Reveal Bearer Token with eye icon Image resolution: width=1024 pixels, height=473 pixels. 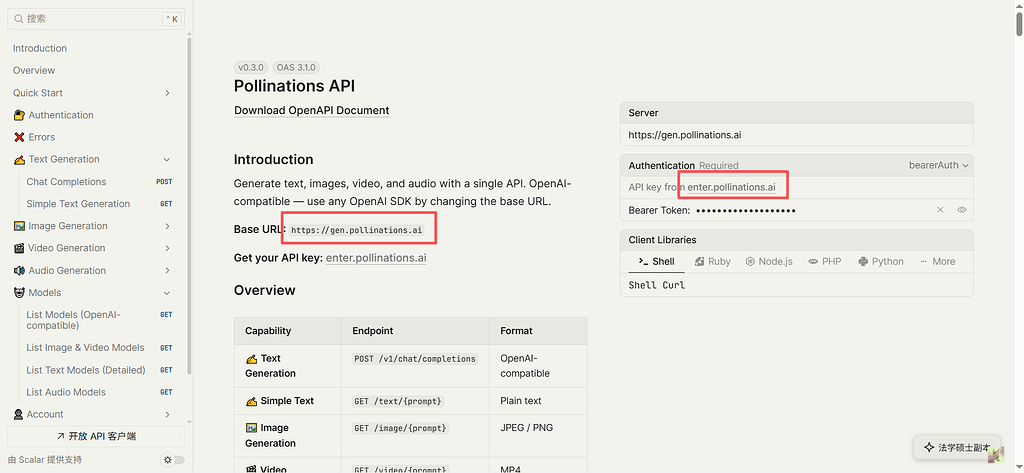coord(961,210)
